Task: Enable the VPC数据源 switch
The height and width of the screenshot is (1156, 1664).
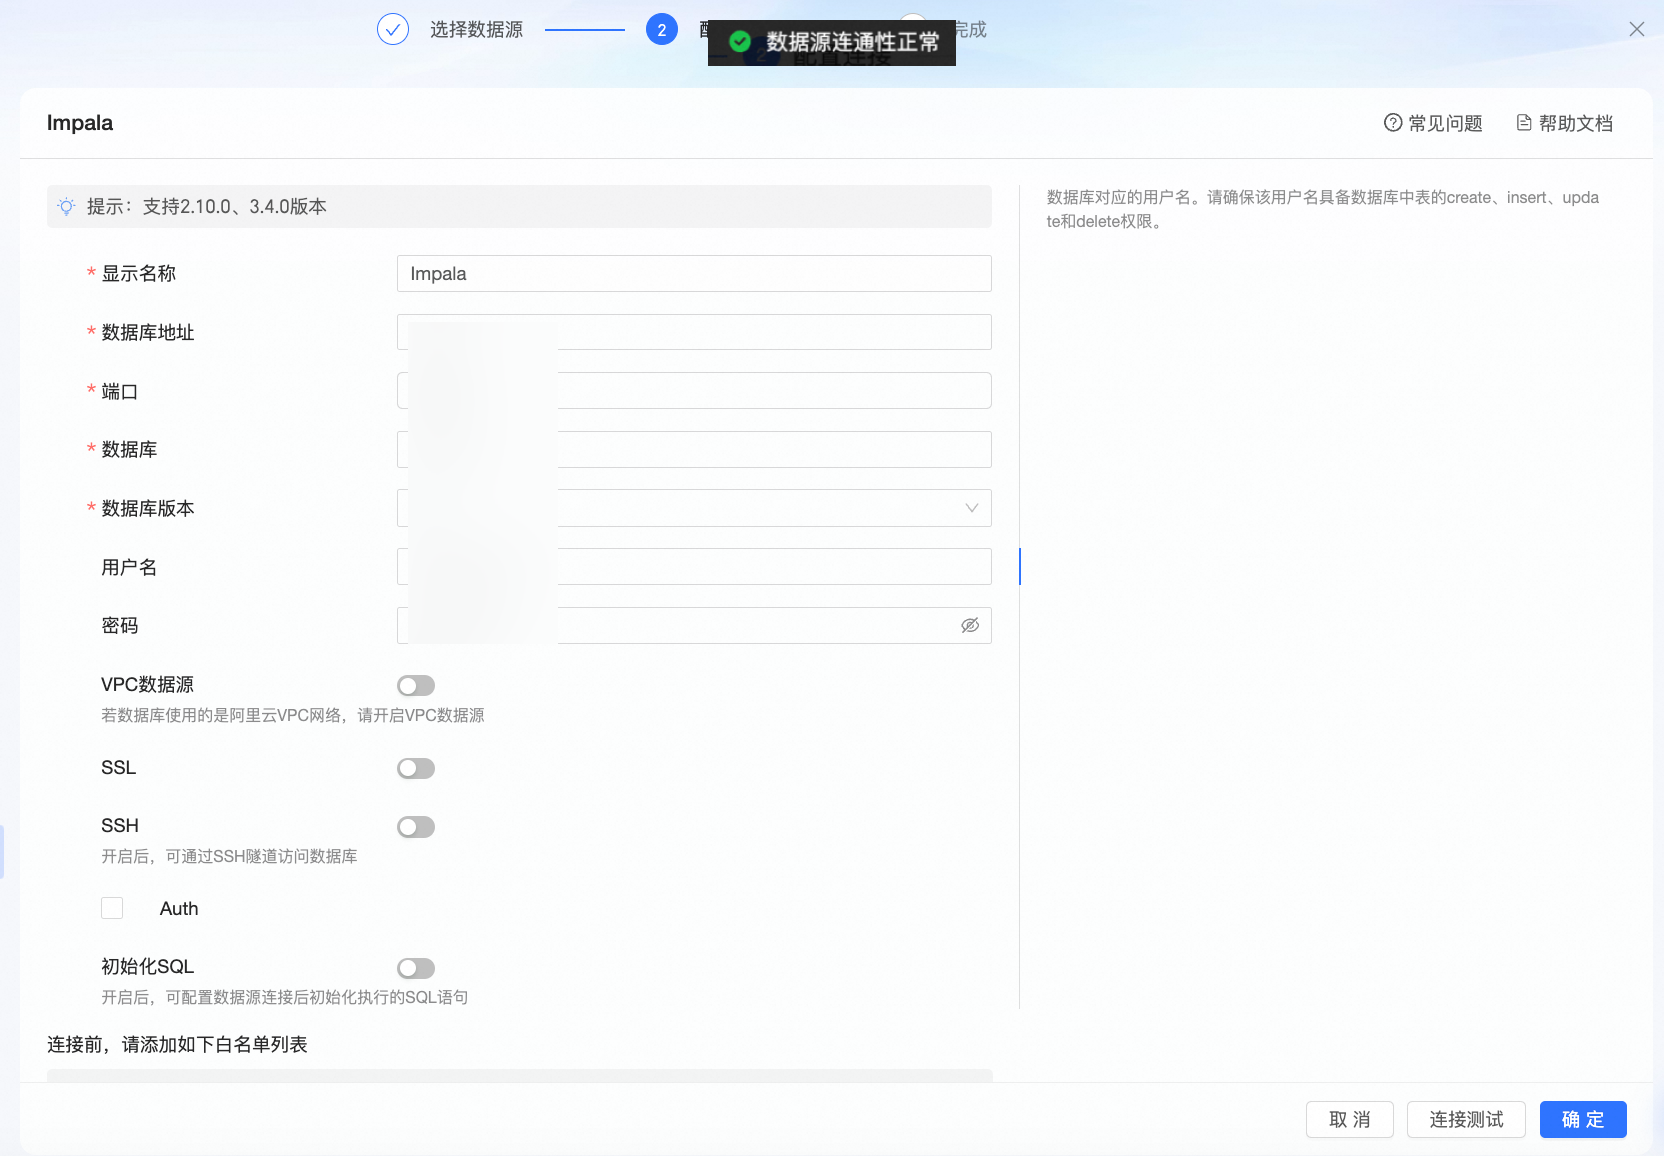Action: click(416, 685)
